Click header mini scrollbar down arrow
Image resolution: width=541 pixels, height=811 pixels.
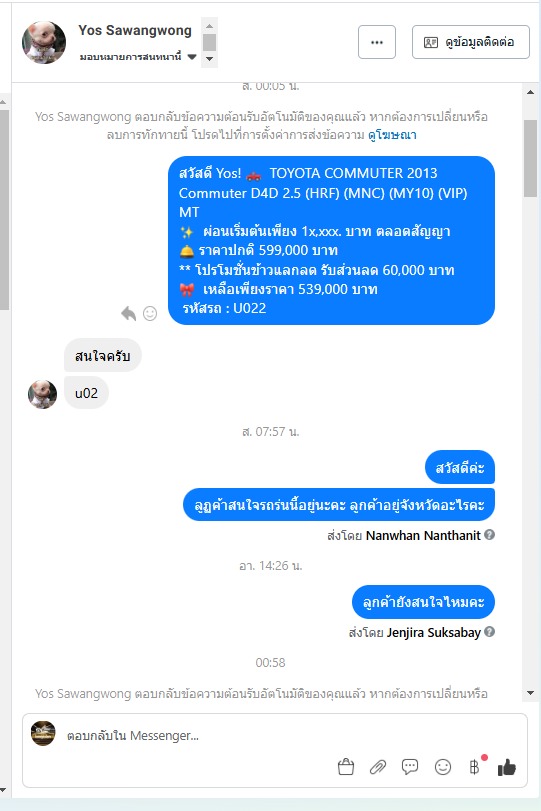click(209, 59)
